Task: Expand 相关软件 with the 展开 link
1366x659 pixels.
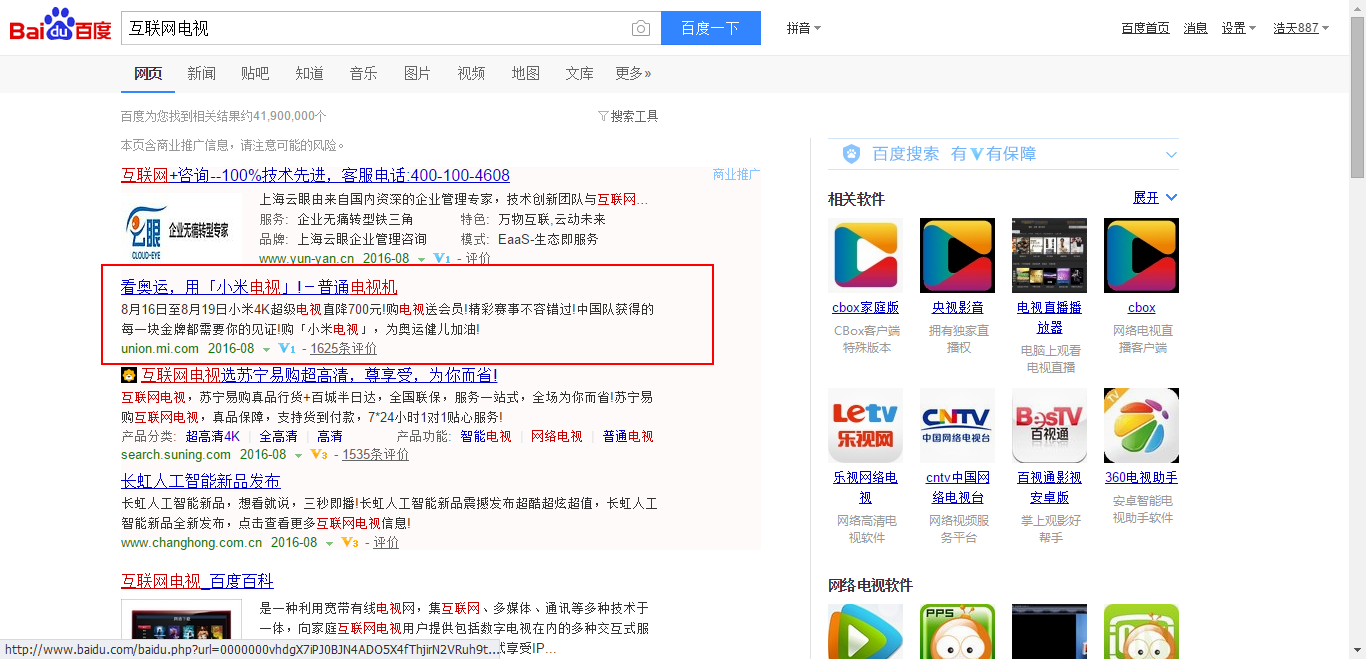Action: [1155, 198]
